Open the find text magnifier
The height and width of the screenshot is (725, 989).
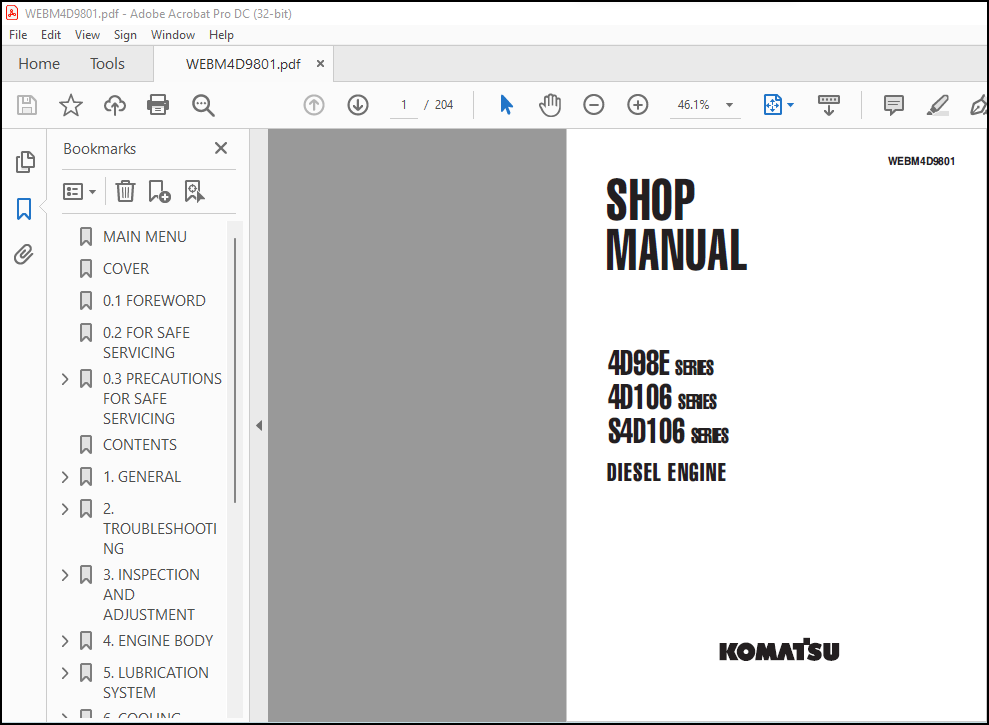click(203, 105)
